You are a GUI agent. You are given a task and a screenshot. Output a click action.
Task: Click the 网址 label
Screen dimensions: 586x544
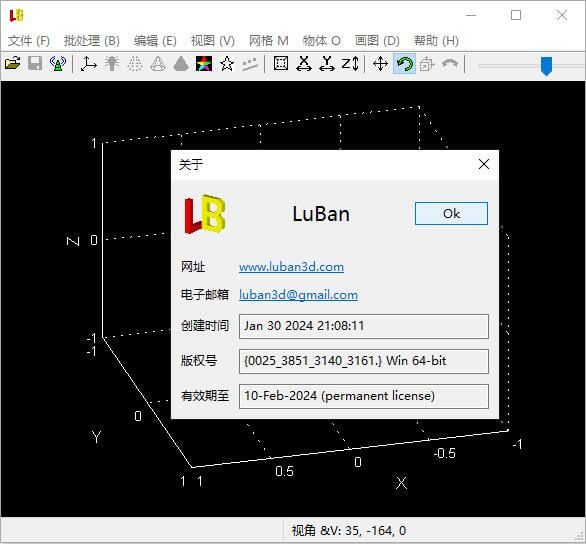193,267
